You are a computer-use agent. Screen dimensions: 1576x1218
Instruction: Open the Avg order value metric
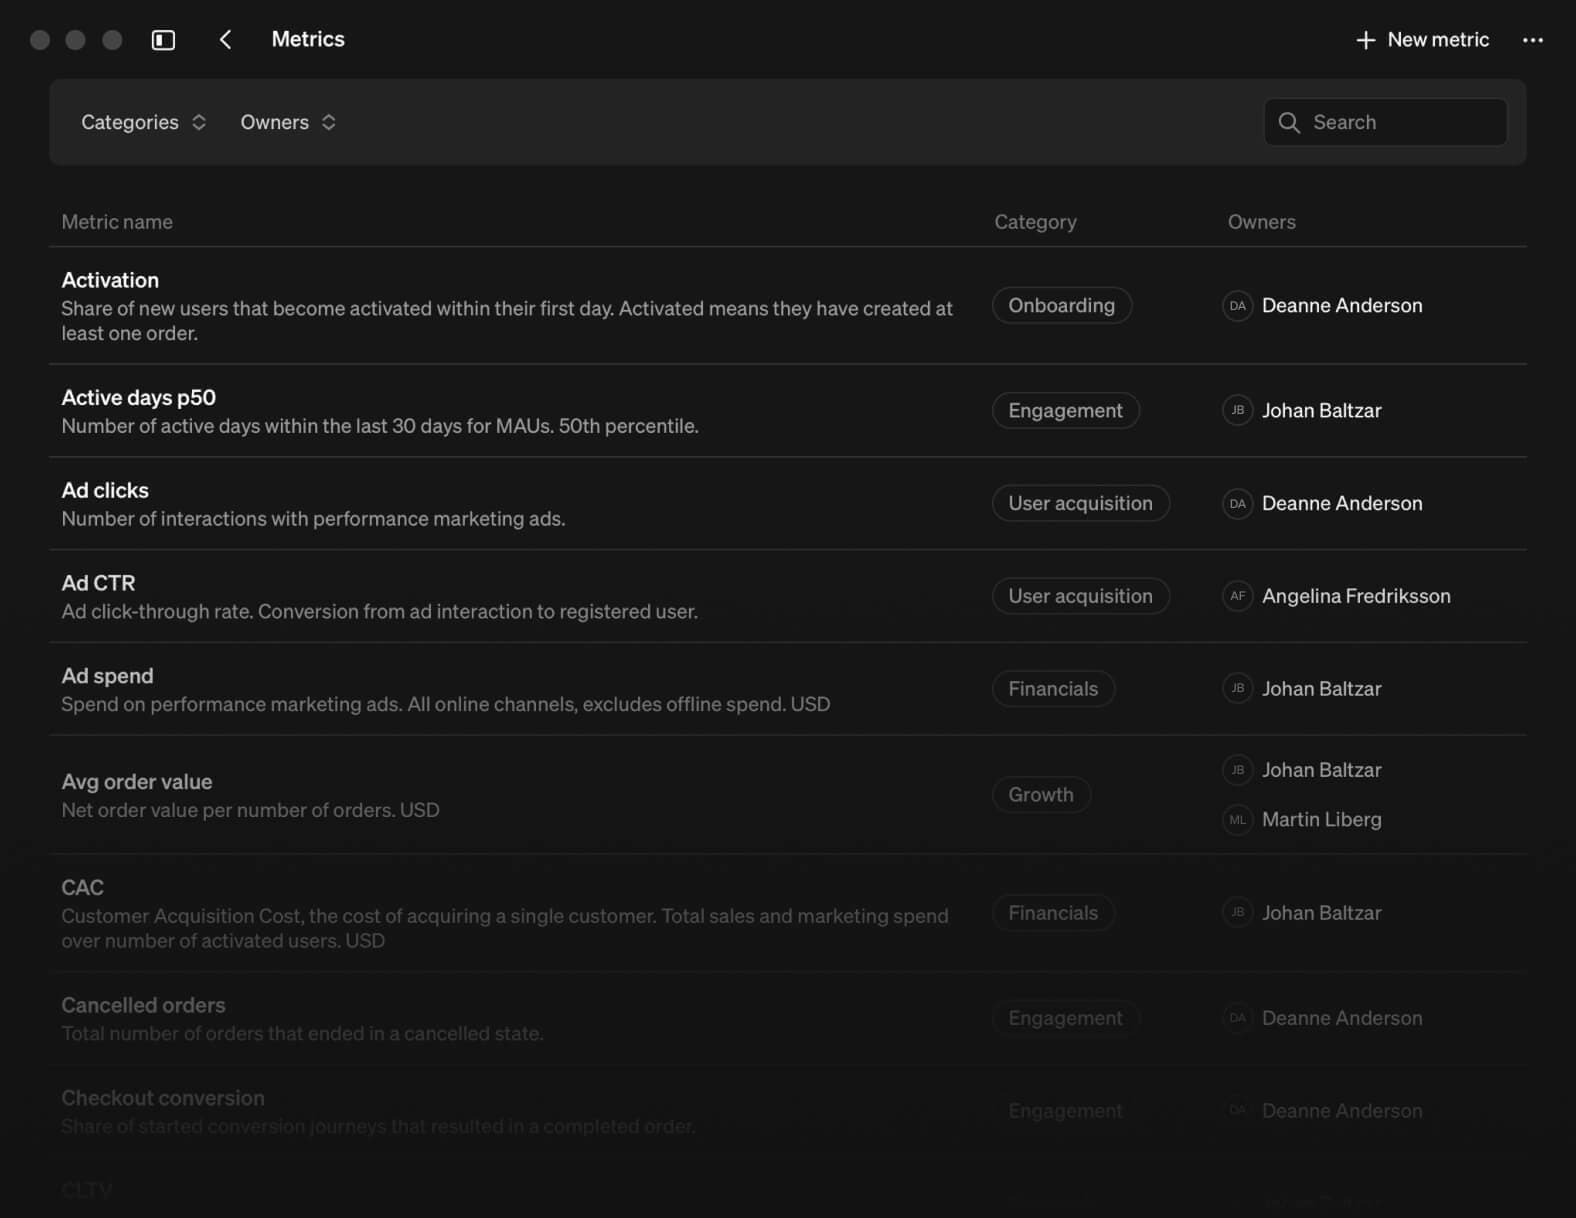pos(137,782)
